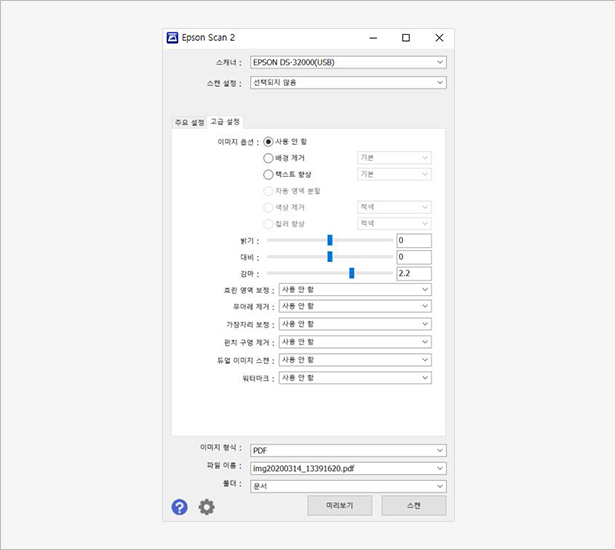Select the 자동 영역 분할 radio button

pyautogui.click(x=268, y=191)
